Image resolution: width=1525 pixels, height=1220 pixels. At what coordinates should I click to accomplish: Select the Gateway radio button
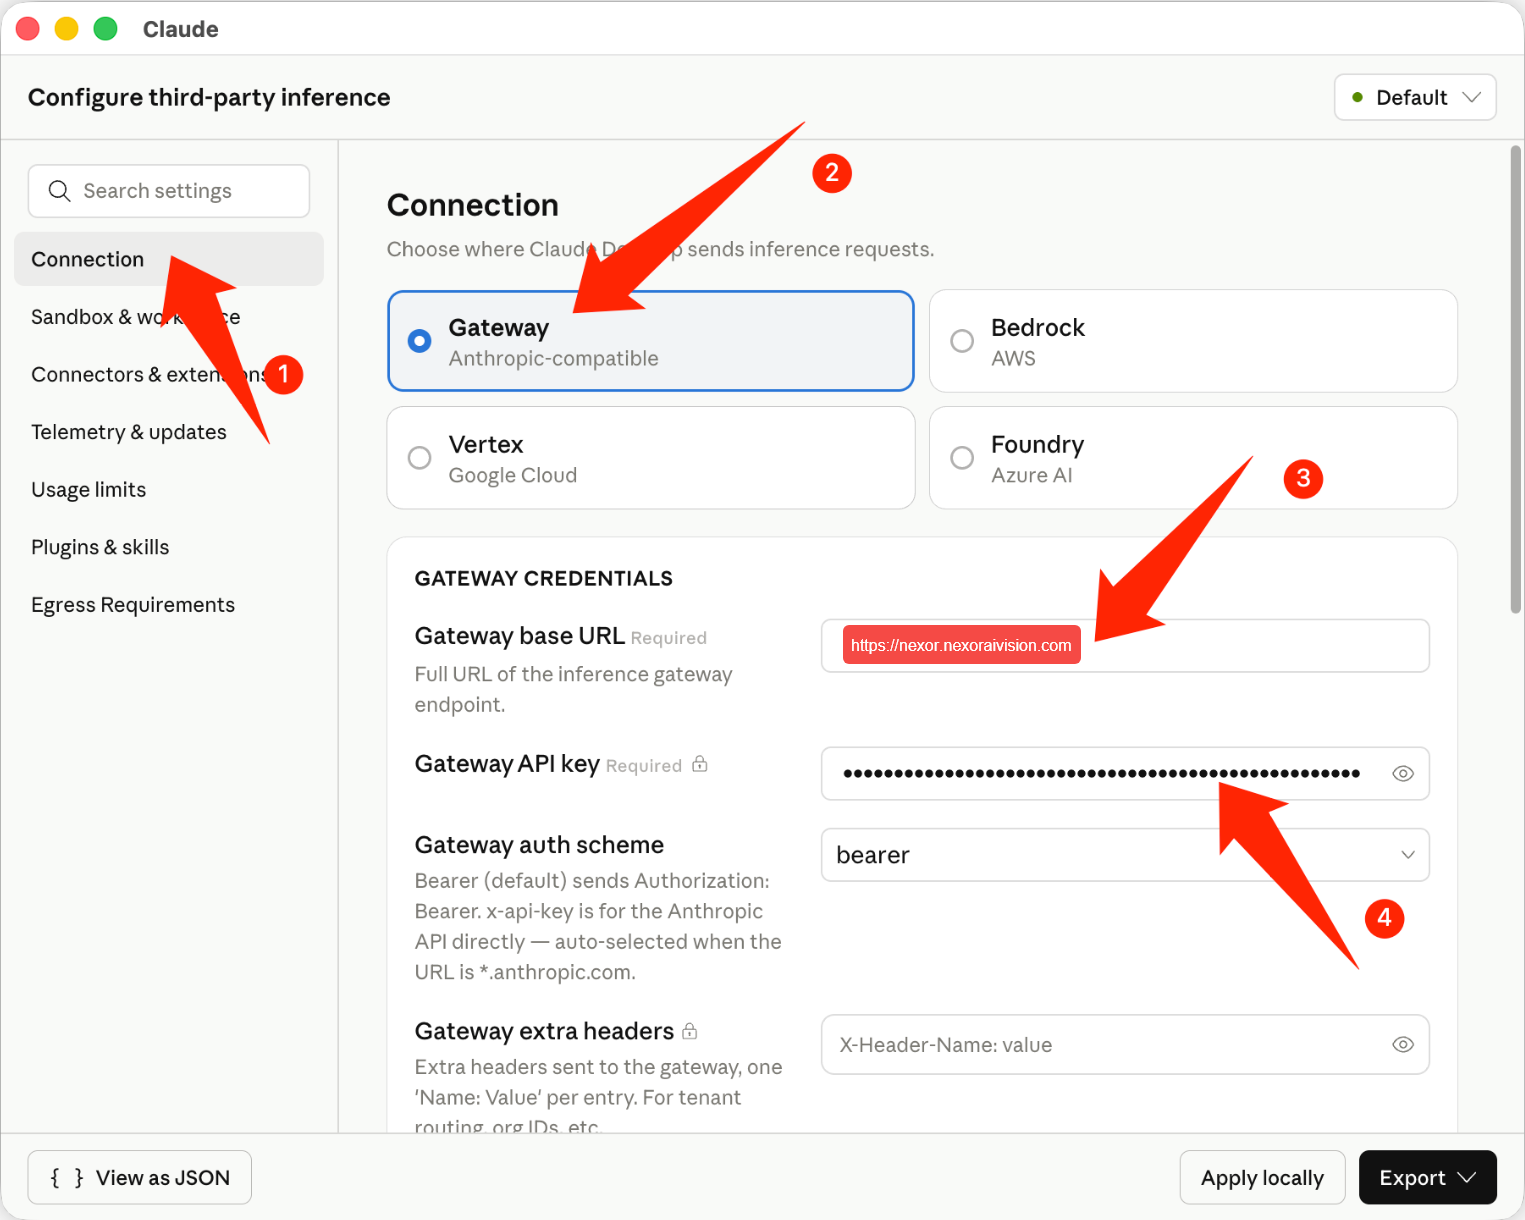[x=420, y=341]
